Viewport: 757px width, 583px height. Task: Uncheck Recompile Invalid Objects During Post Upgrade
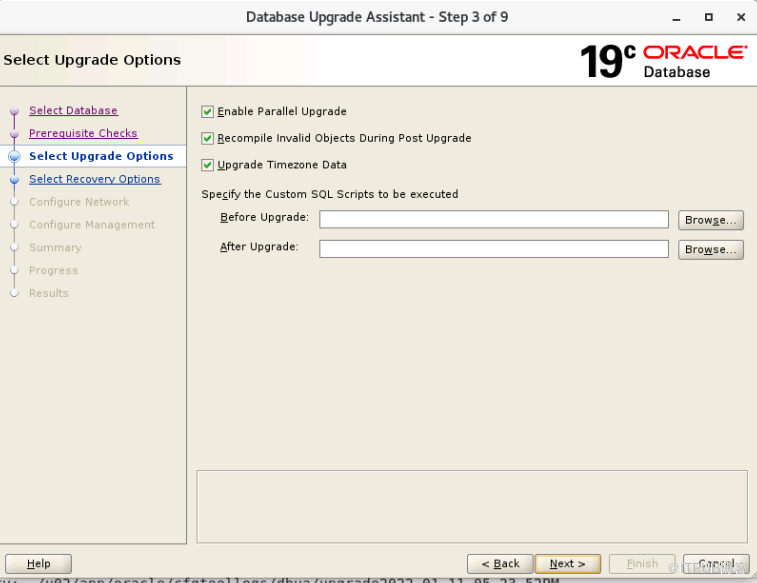208,139
